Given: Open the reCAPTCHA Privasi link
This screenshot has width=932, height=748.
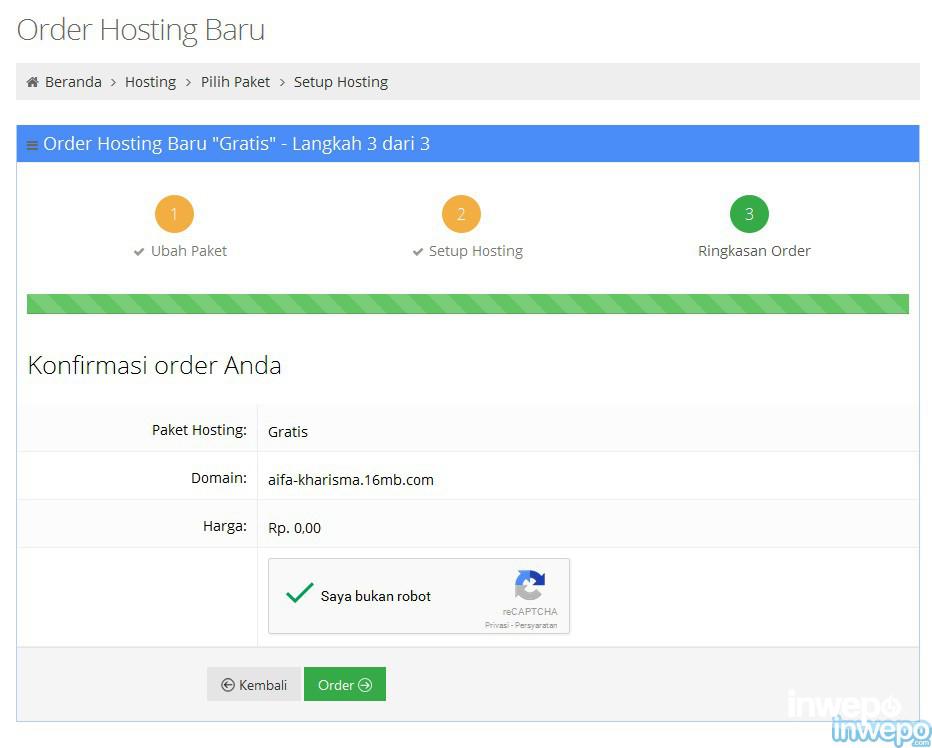Looking at the screenshot, I should tap(496, 625).
